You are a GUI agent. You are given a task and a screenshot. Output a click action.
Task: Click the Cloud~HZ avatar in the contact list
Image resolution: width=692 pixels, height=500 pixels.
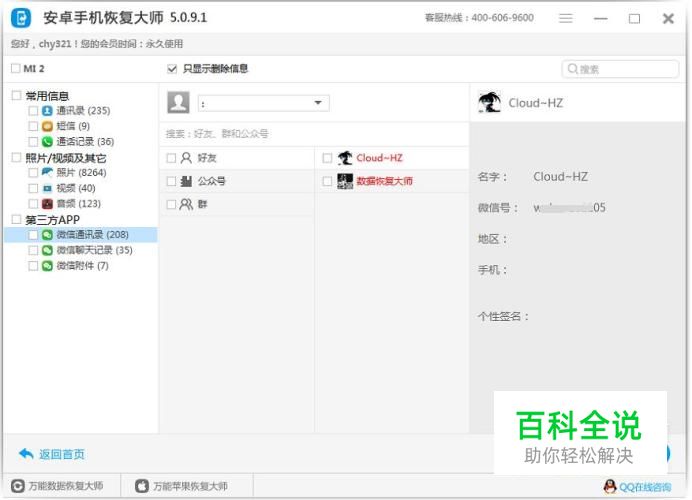(x=345, y=158)
